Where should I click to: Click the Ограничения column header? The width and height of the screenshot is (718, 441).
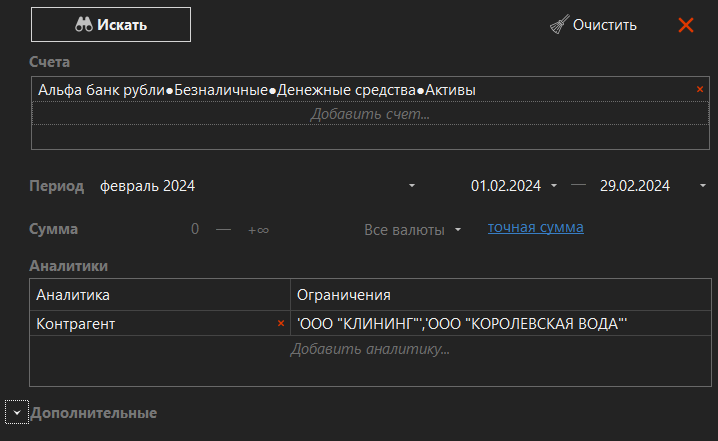pos(500,295)
